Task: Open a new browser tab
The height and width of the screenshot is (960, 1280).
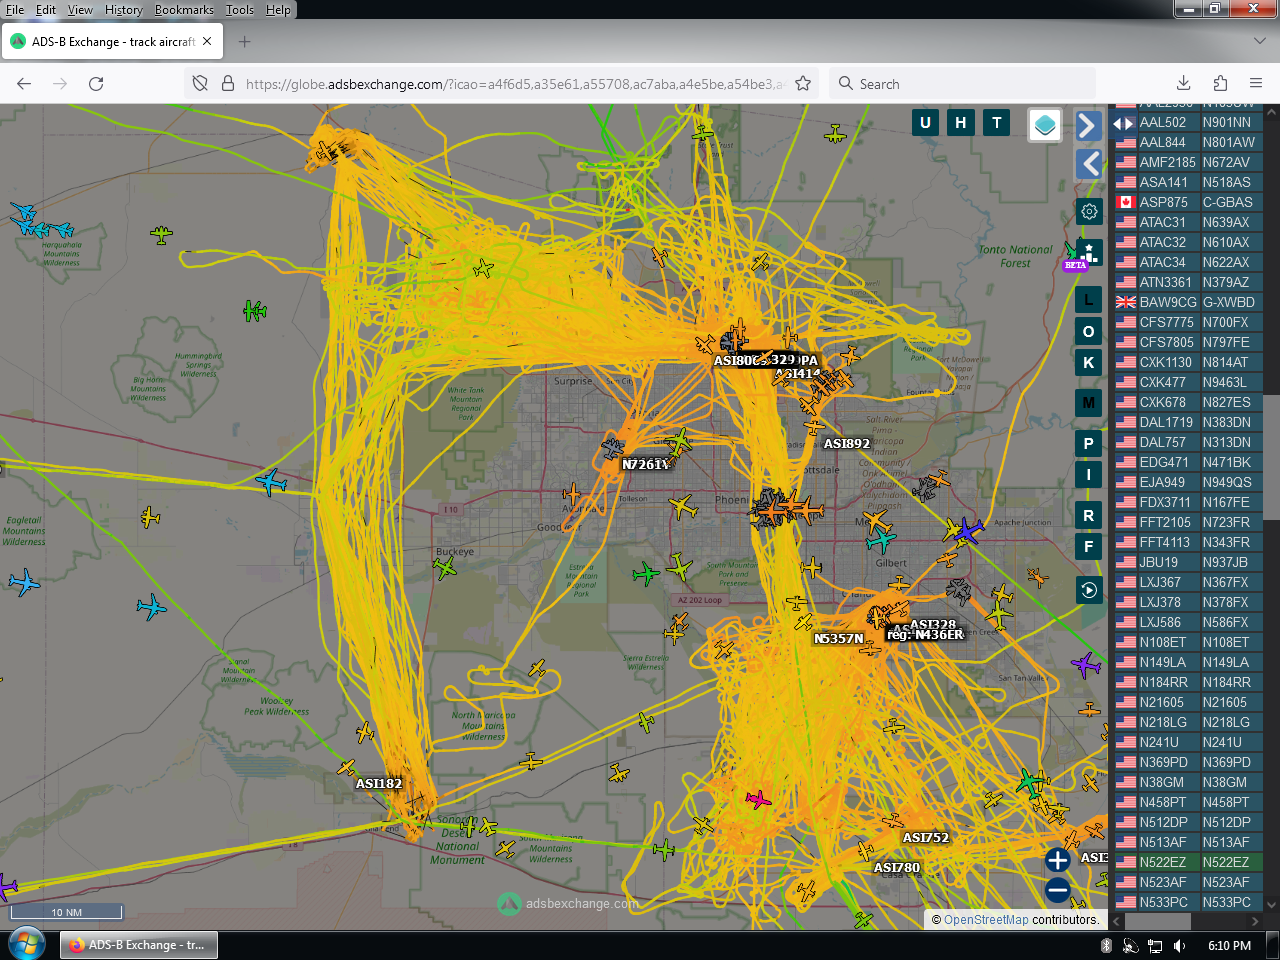Action: (245, 42)
